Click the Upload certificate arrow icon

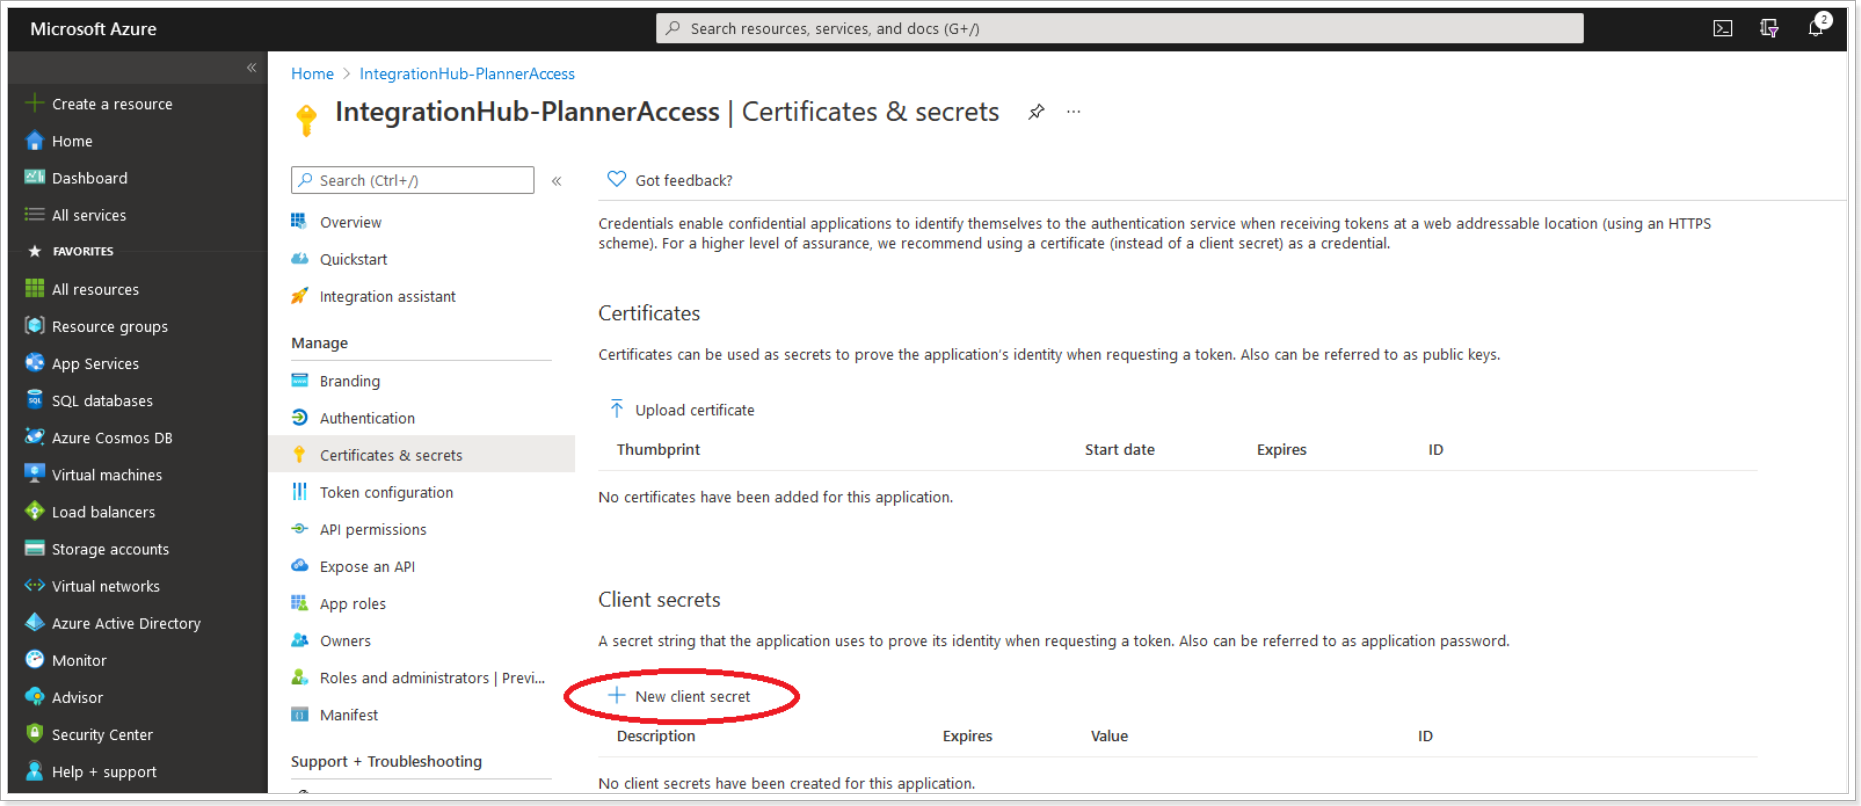617,409
